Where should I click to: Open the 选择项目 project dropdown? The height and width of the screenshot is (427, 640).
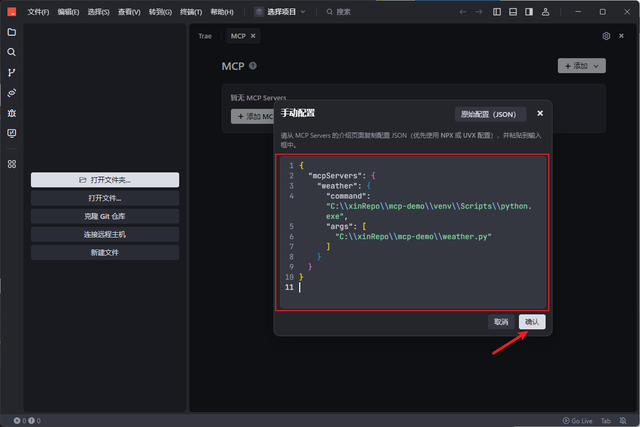[280, 12]
